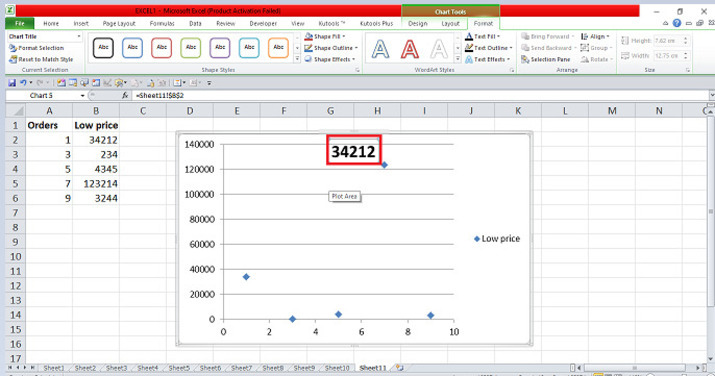Click the Low price header cell
Viewport: 715px width, 376px height.
(96, 125)
